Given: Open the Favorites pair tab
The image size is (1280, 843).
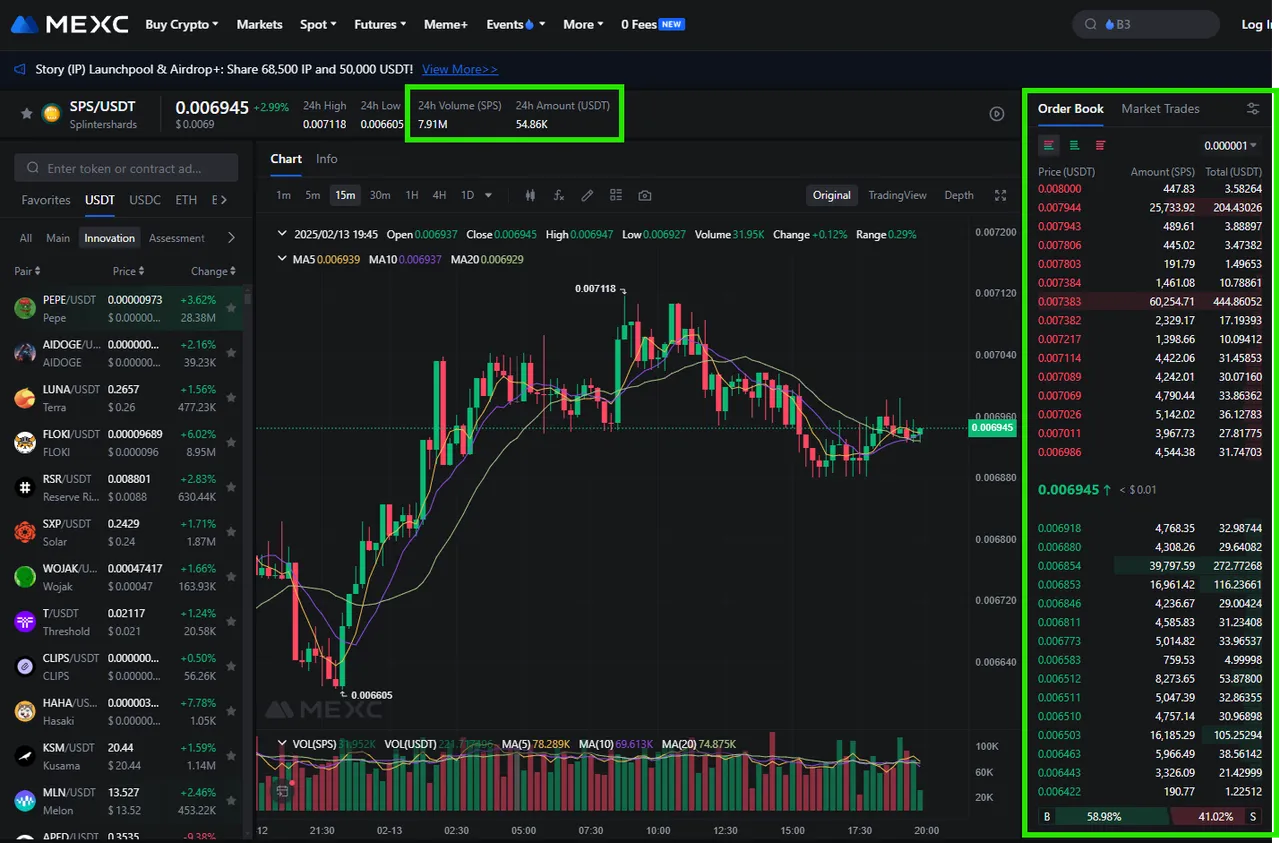Looking at the screenshot, I should [46, 200].
